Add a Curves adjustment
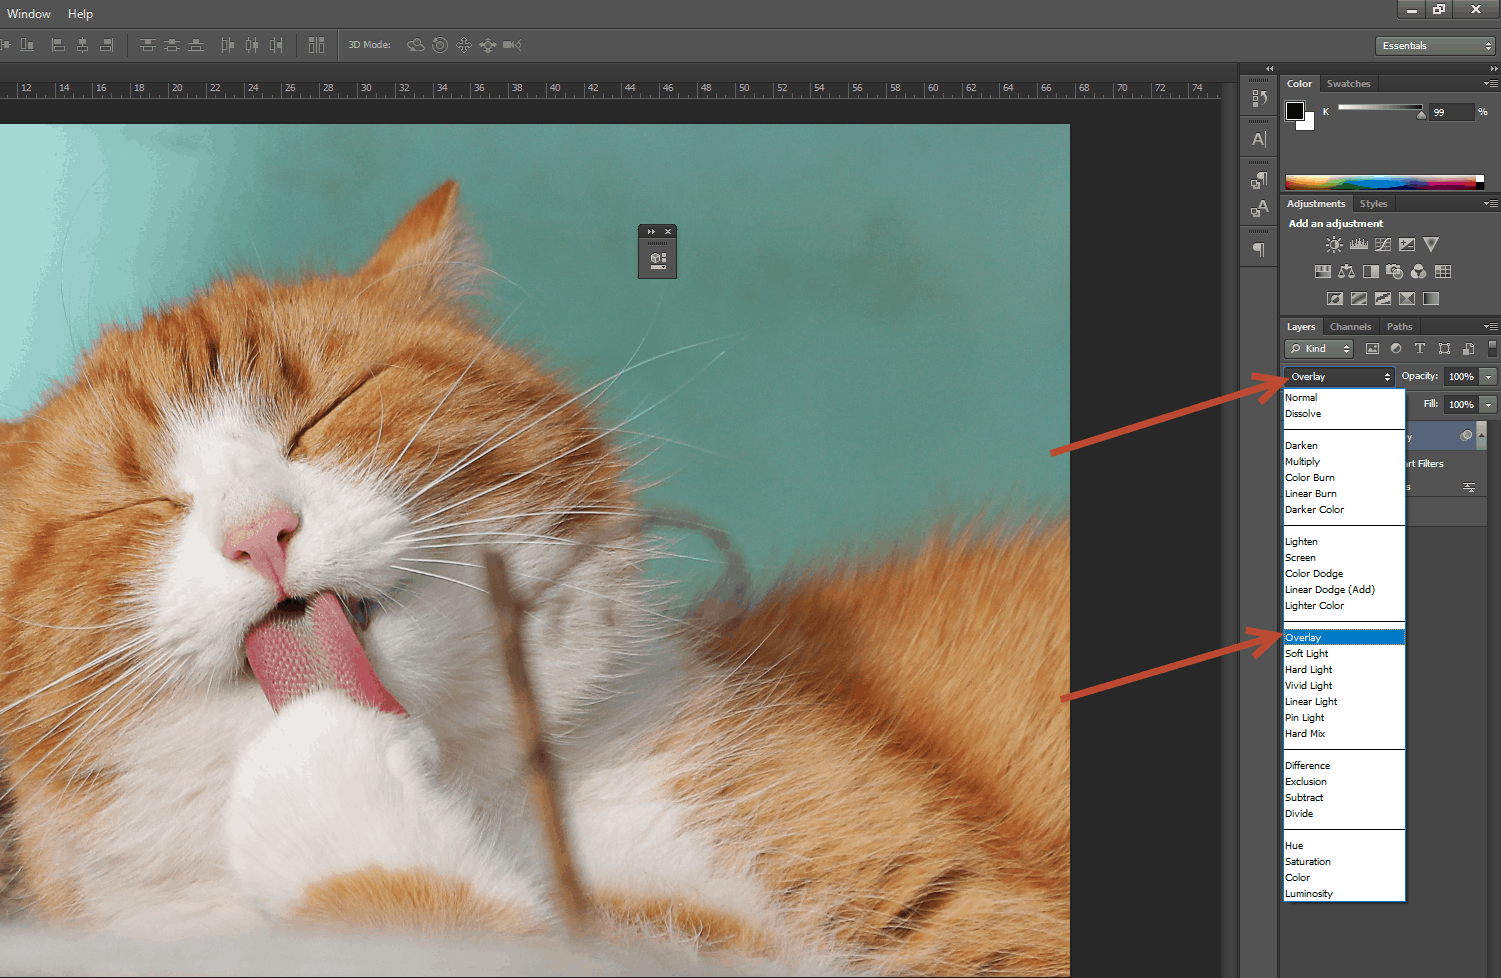Viewport: 1501px width, 978px height. [x=1383, y=244]
